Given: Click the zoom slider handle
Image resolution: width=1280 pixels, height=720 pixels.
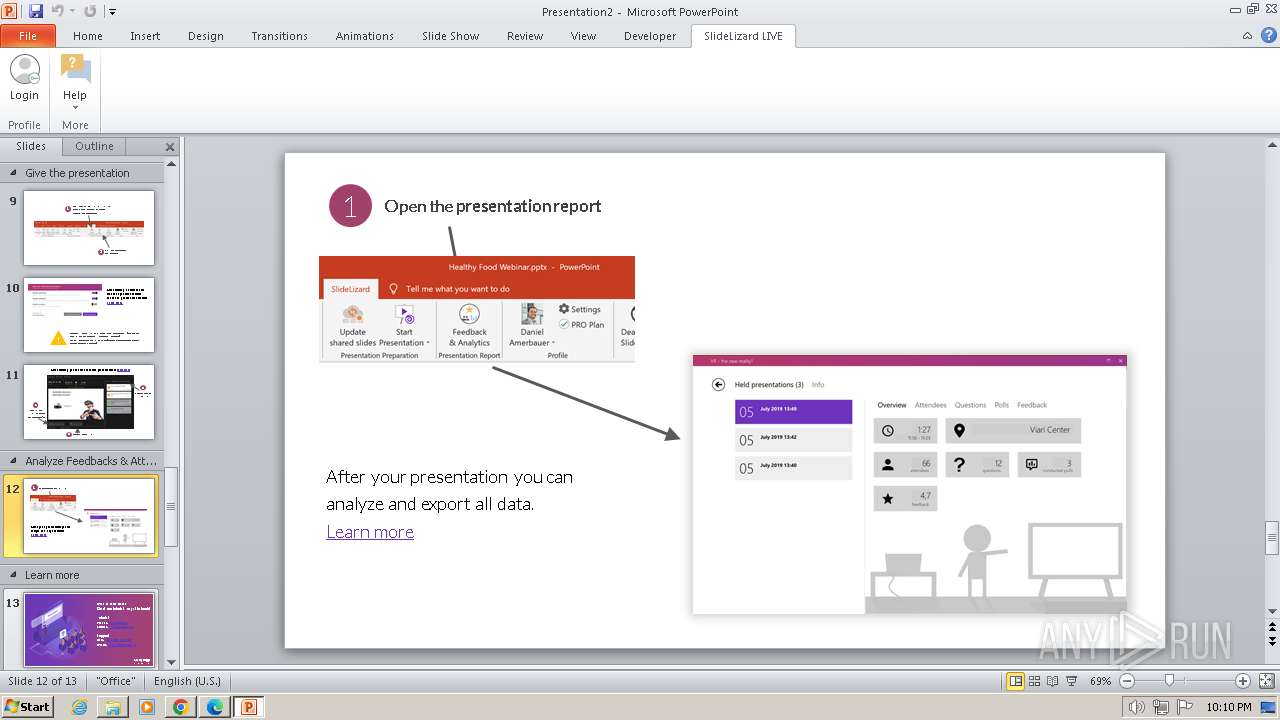Looking at the screenshot, I should click(x=1169, y=681).
